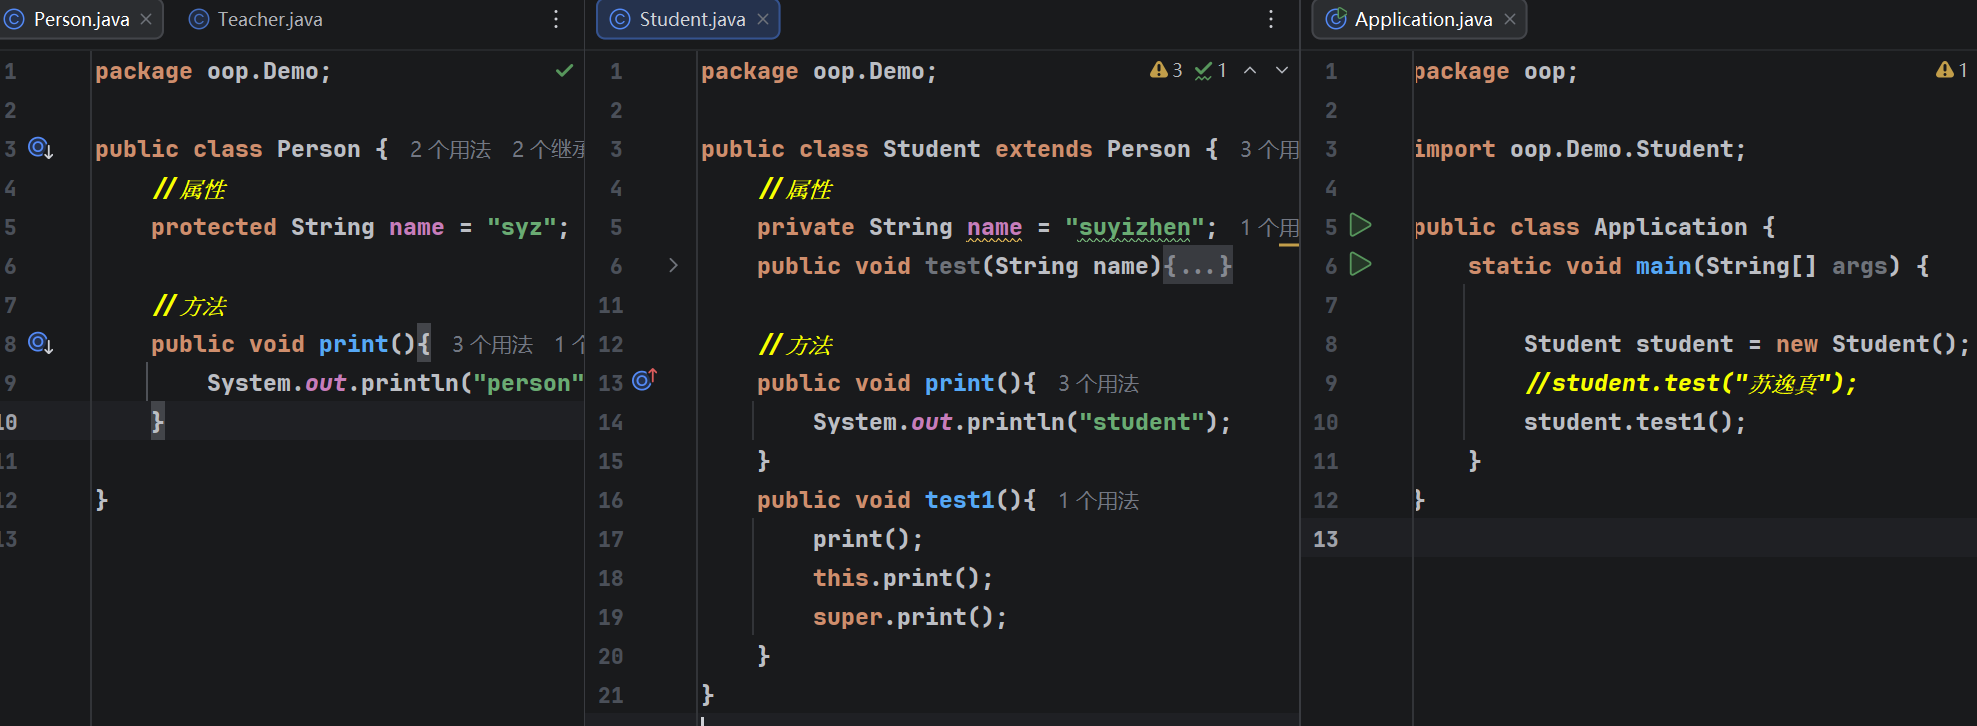Click the protected name field in Person.java
1977x726 pixels.
point(416,227)
